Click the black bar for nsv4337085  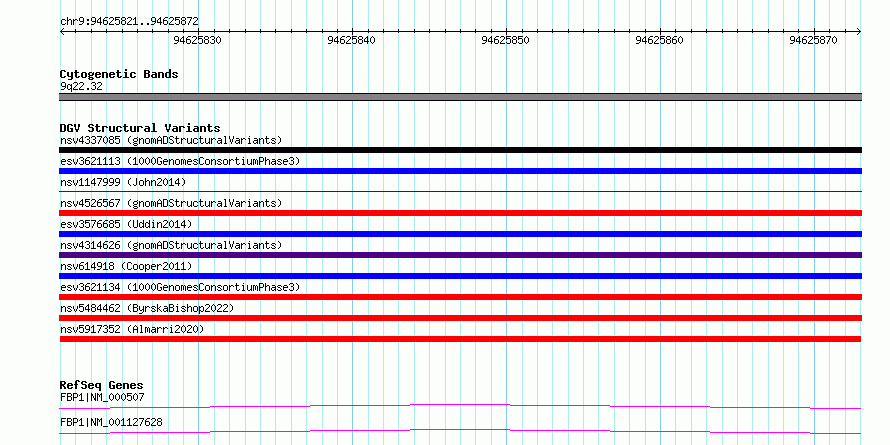point(460,150)
